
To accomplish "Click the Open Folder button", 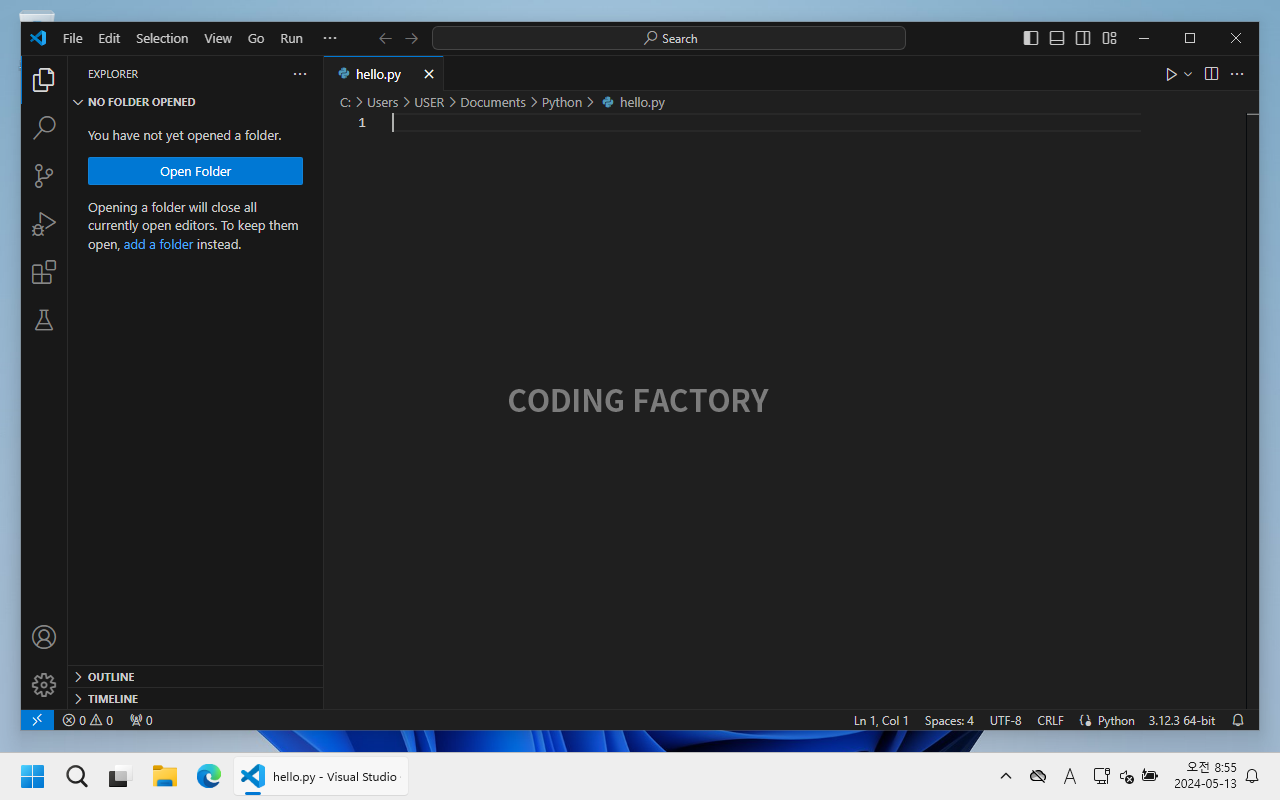I will coord(195,171).
